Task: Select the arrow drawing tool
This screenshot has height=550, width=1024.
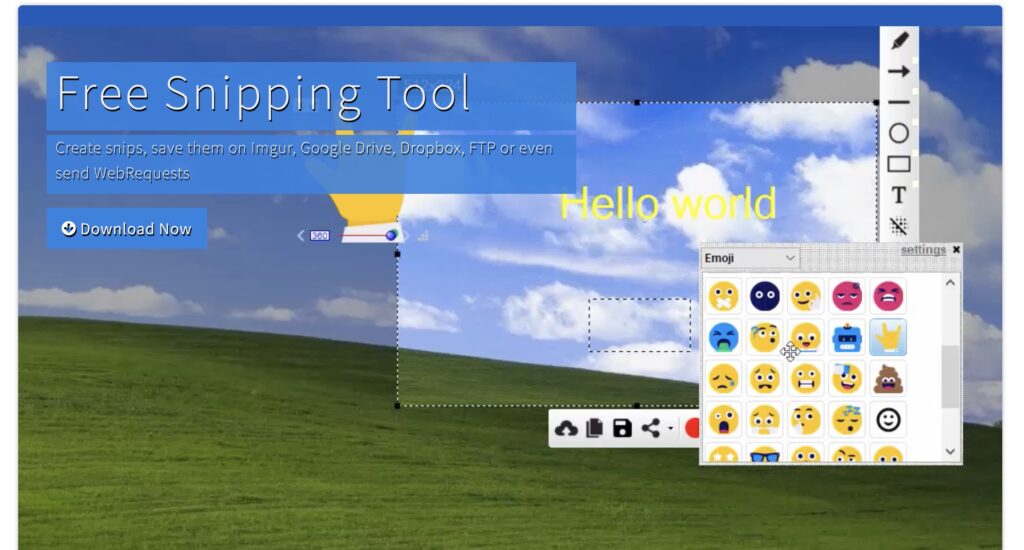Action: [x=899, y=71]
